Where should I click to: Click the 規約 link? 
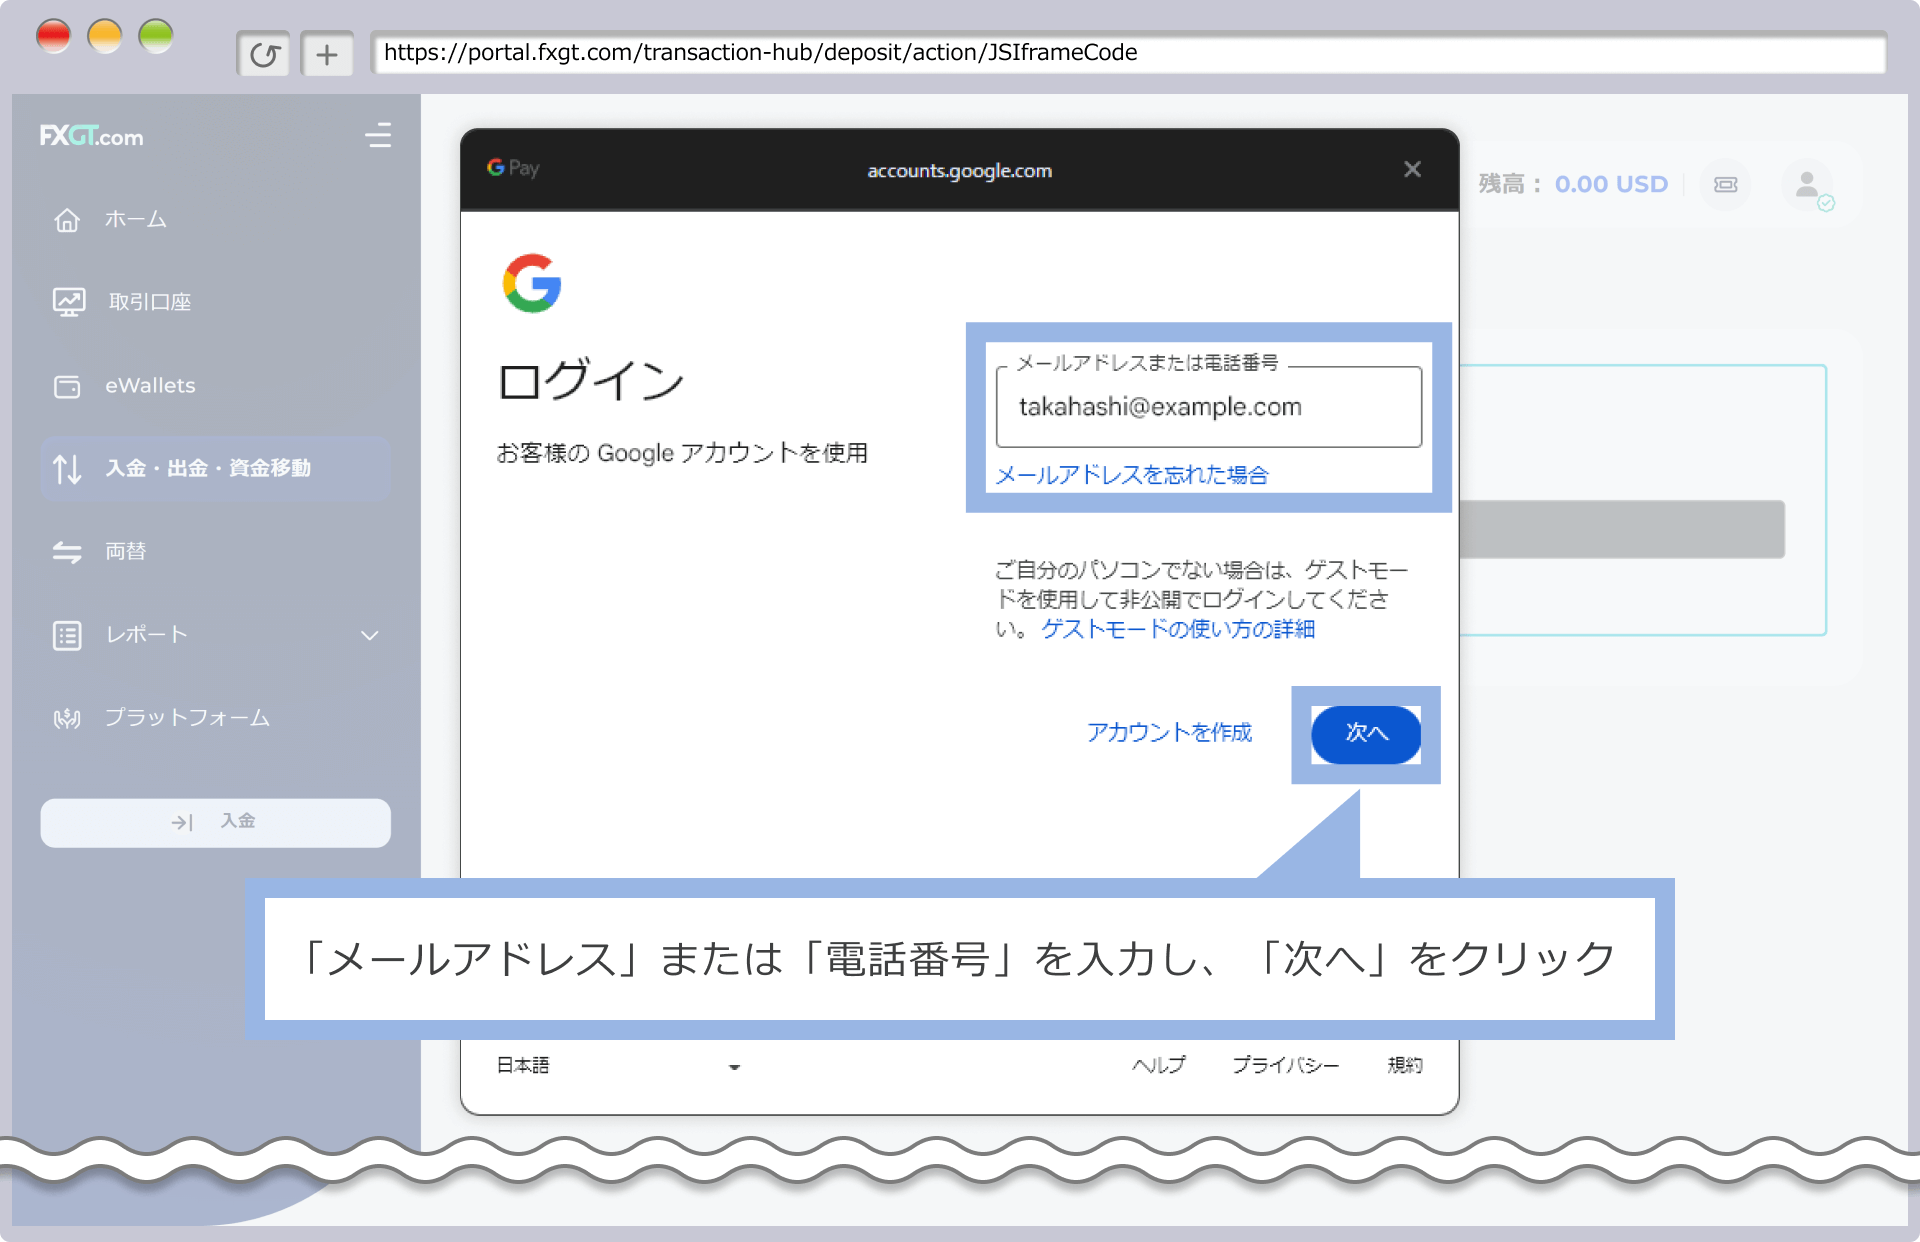pyautogui.click(x=1405, y=1065)
